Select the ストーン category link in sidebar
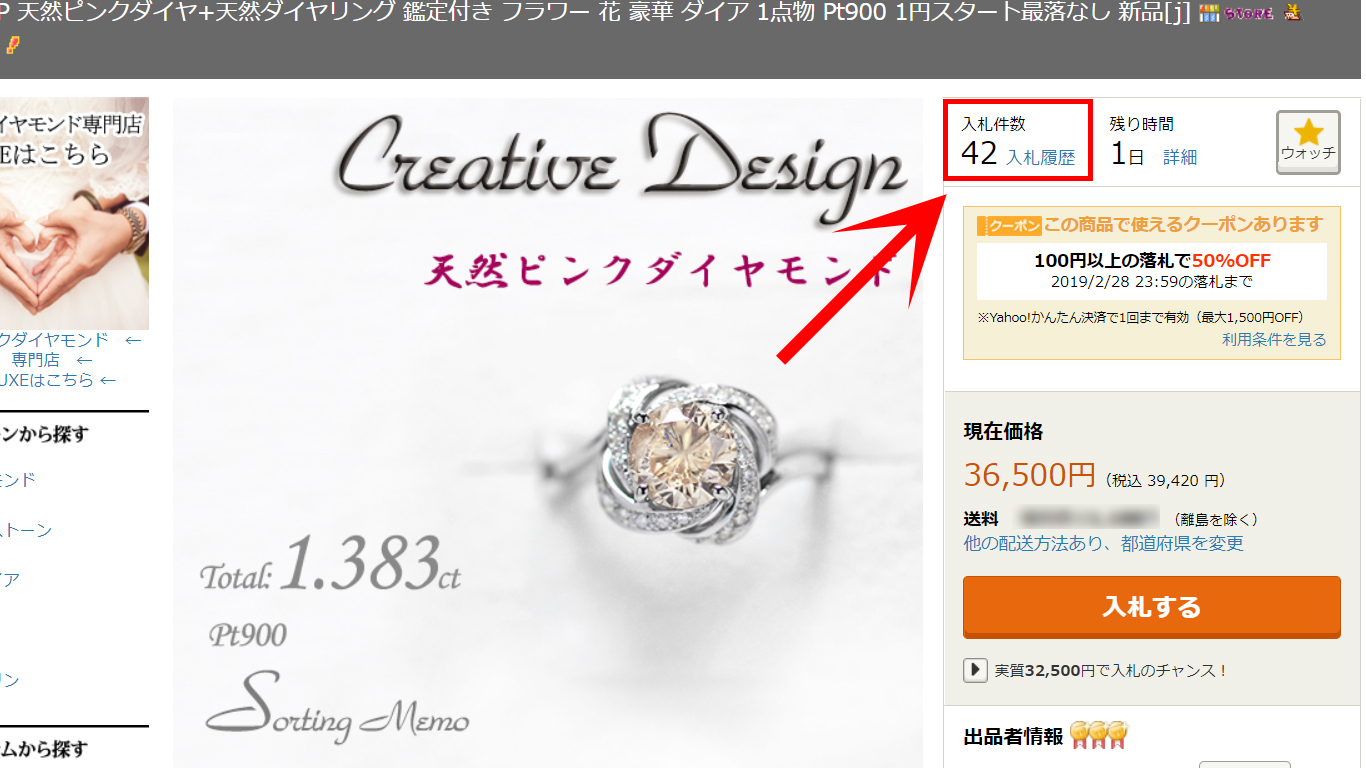The image size is (1366, 768). (x=26, y=530)
